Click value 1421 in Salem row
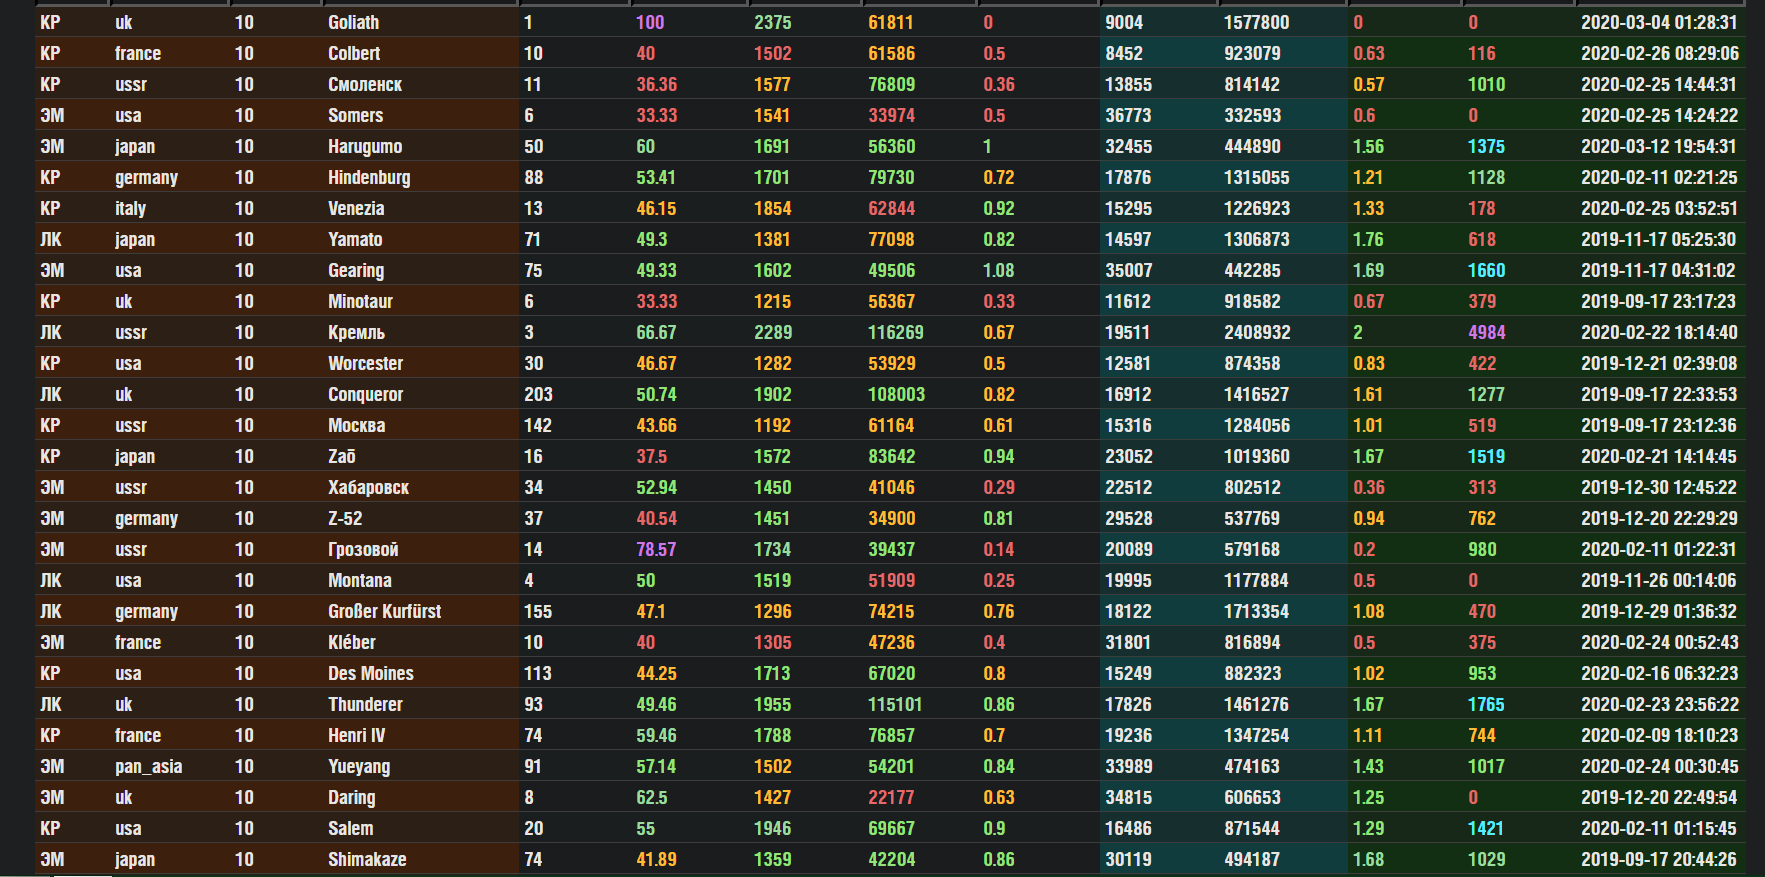The width and height of the screenshot is (1765, 877). pyautogui.click(x=1485, y=828)
